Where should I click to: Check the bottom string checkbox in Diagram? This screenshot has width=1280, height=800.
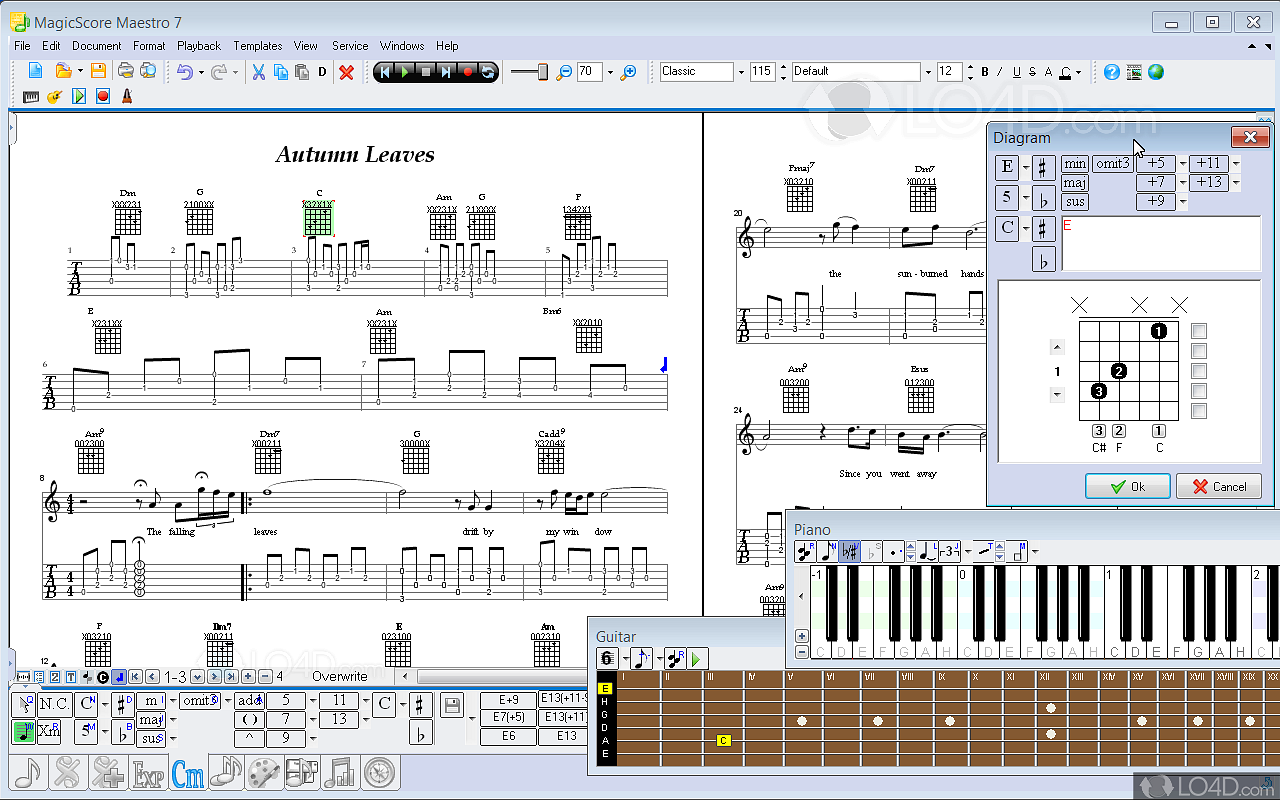pos(1199,411)
